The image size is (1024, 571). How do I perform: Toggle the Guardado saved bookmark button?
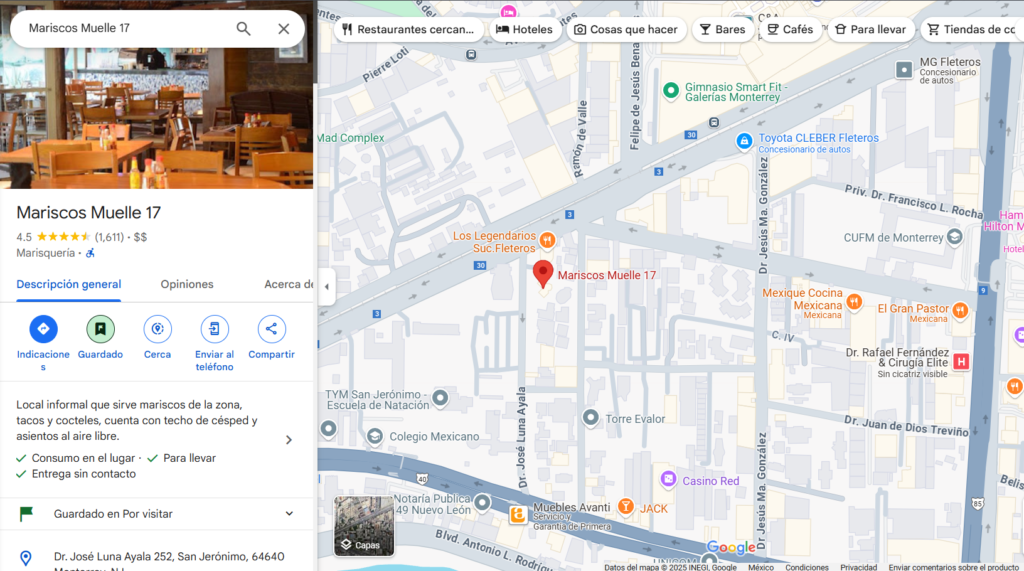(100, 329)
